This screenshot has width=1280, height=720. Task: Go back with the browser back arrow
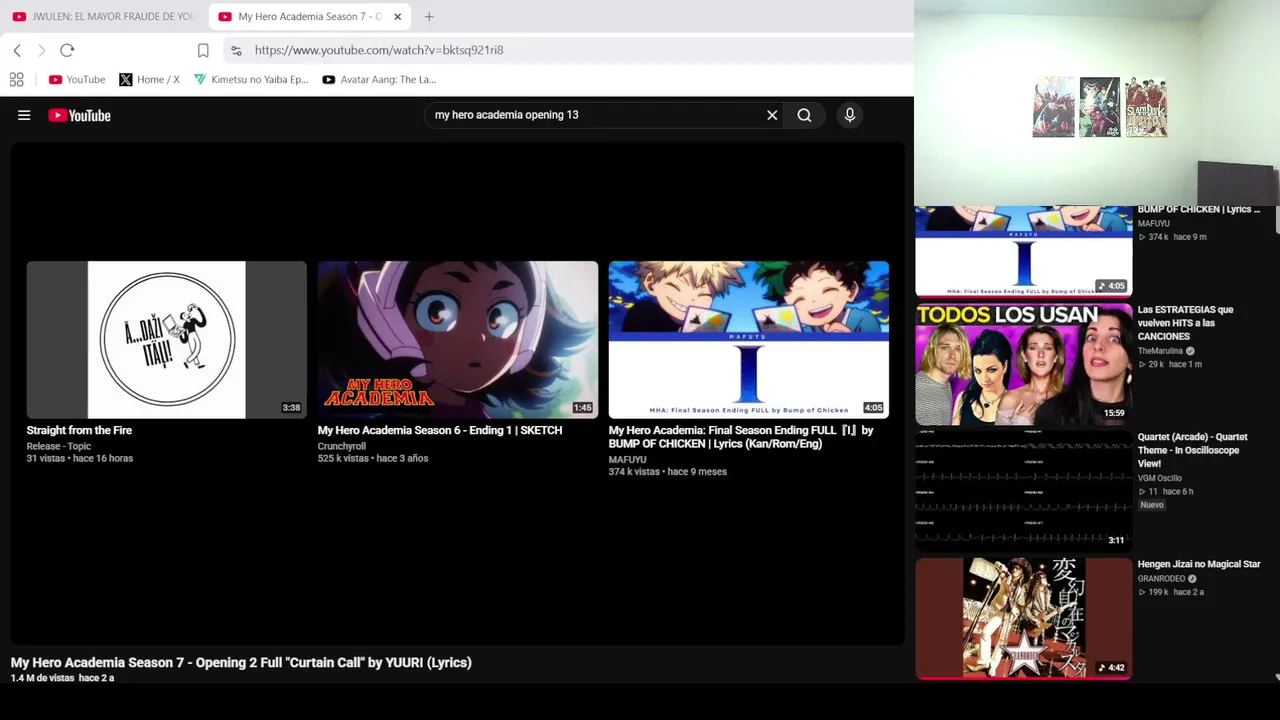(17, 50)
